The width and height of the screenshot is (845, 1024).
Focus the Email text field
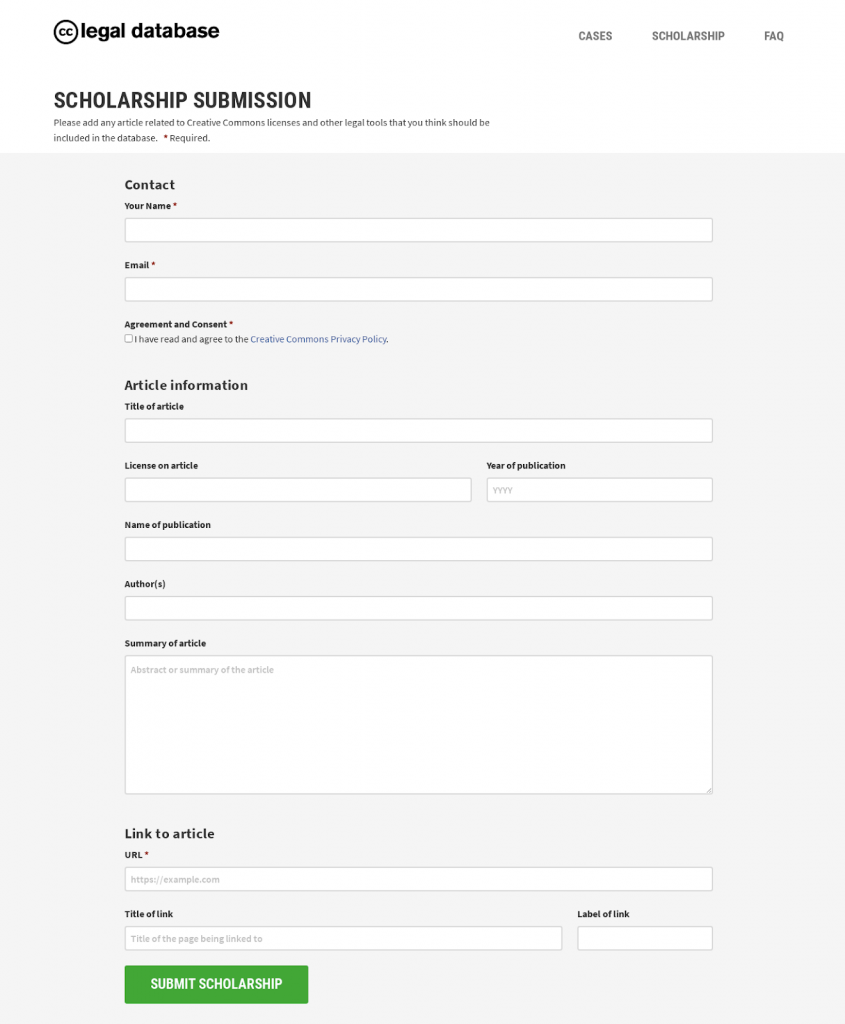(418, 289)
